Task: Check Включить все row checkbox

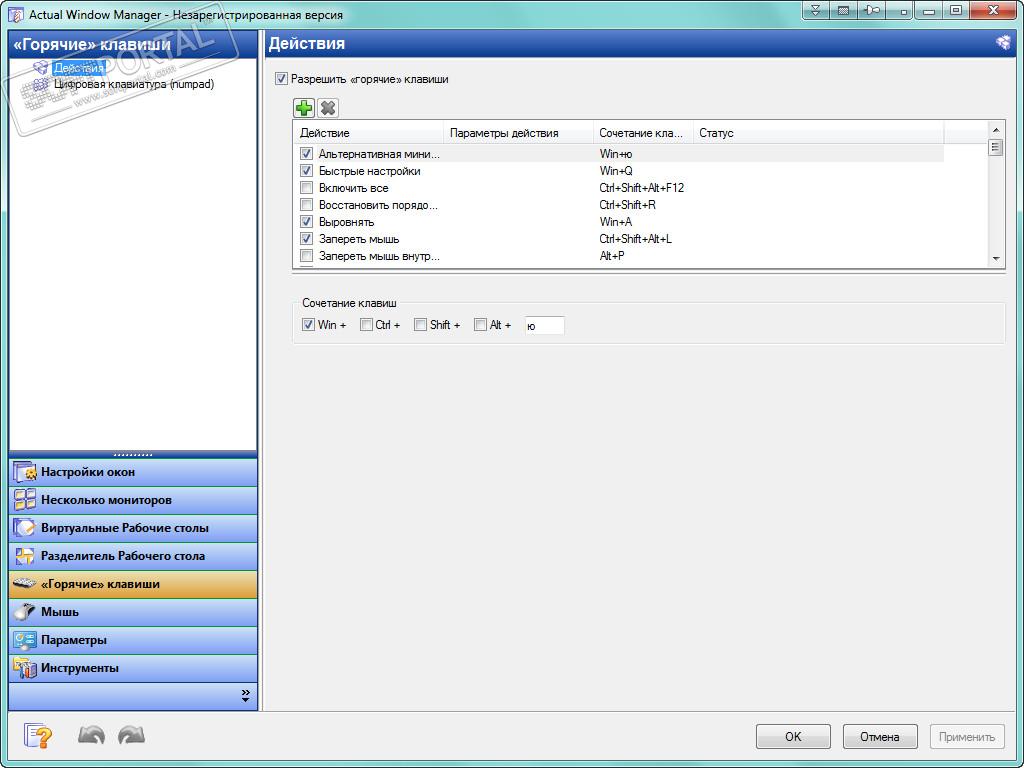Action: pos(306,188)
